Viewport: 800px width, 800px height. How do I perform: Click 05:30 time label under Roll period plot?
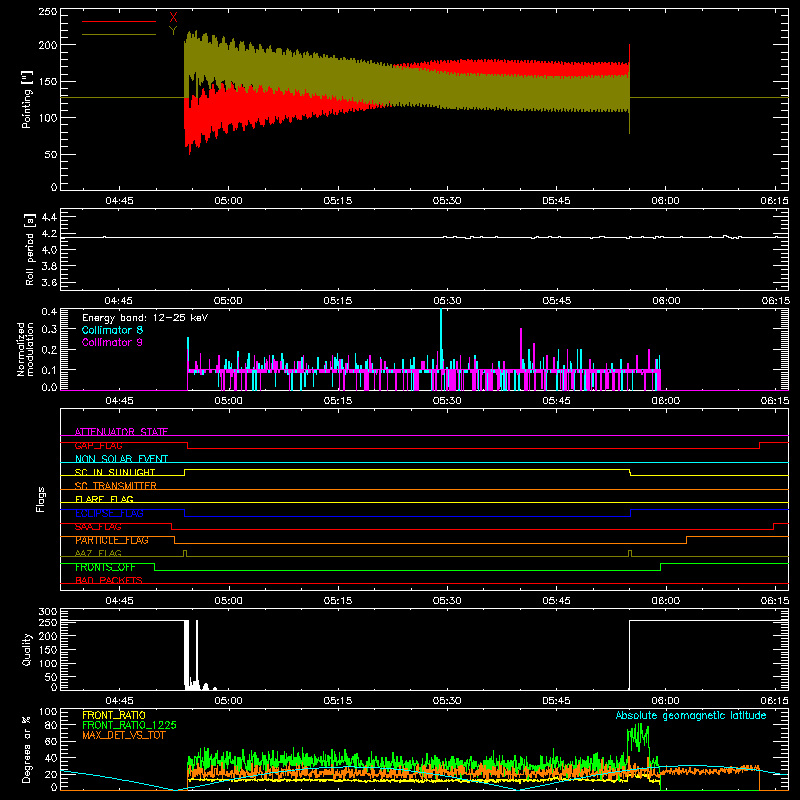pos(447,301)
